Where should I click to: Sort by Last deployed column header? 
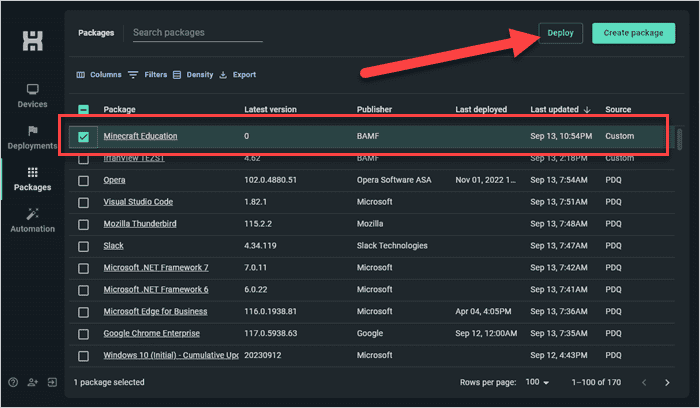point(481,109)
